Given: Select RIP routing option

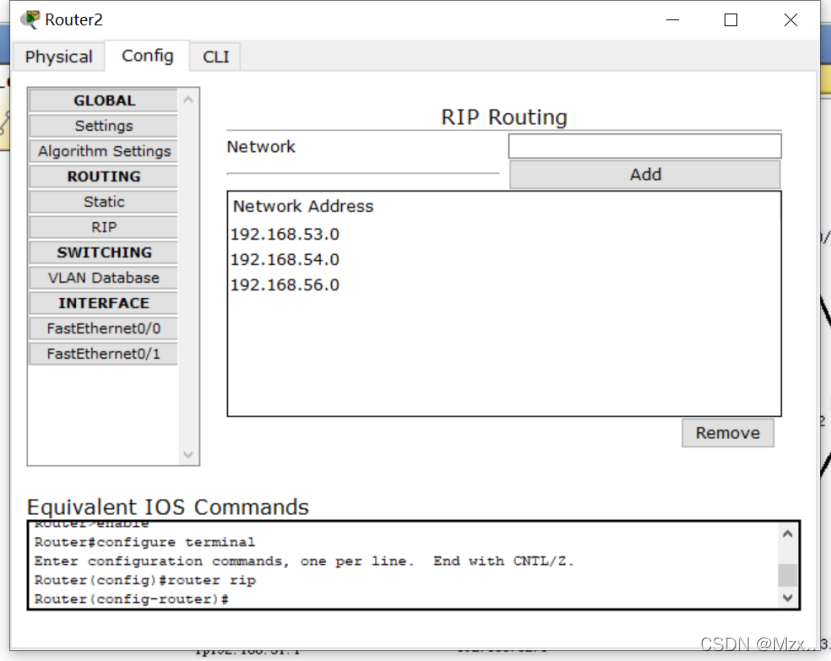Looking at the screenshot, I should click(x=104, y=227).
